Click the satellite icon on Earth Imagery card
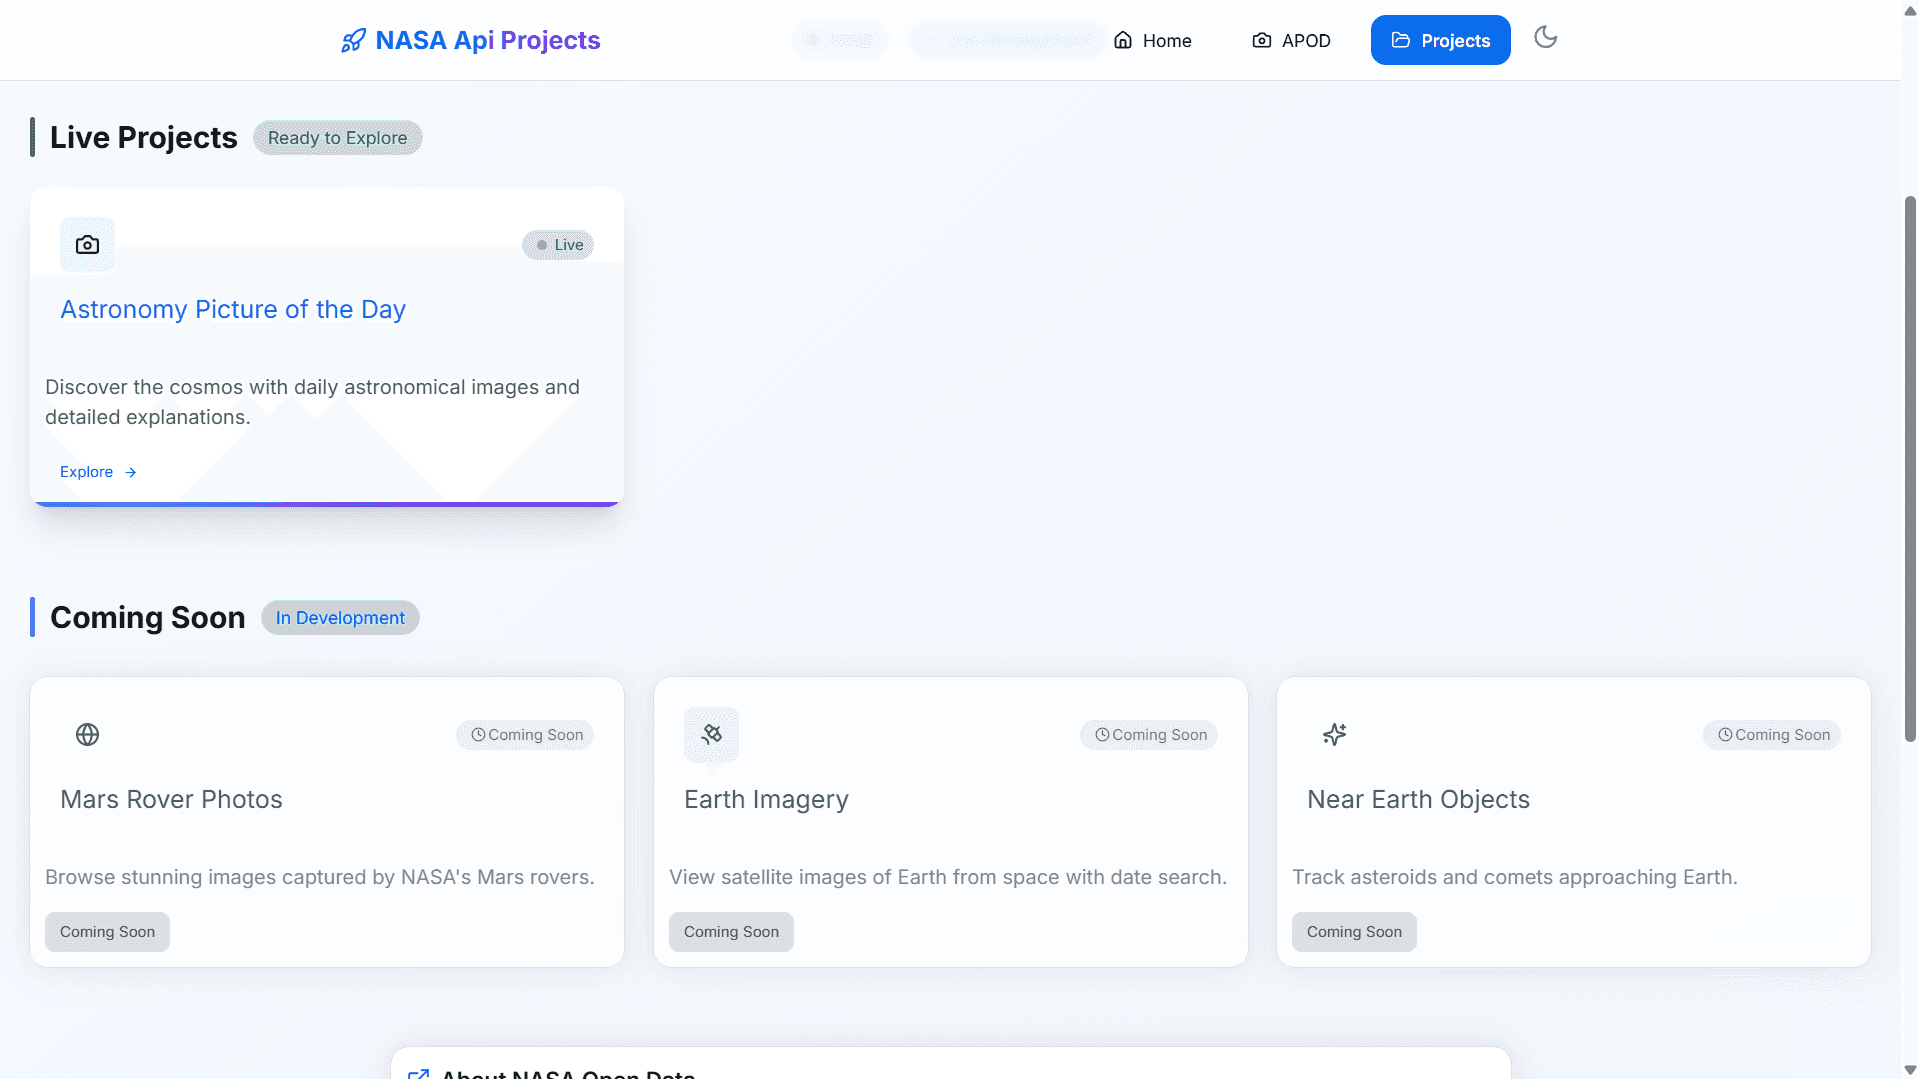The image size is (1919, 1079). tap(711, 735)
